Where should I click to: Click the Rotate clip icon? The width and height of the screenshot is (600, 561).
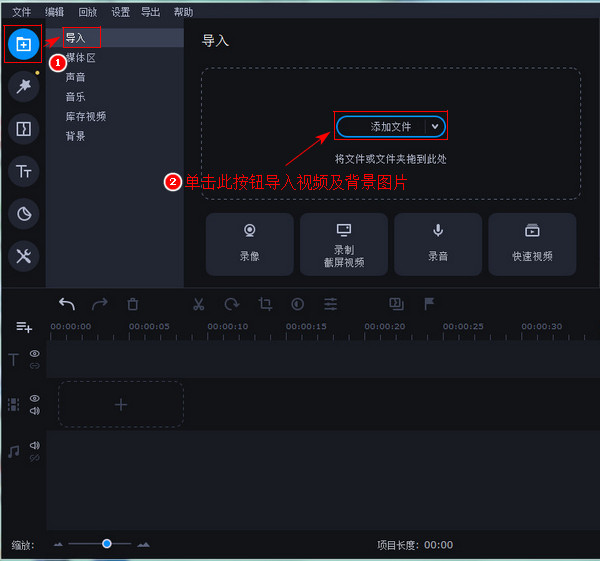pyautogui.click(x=232, y=304)
